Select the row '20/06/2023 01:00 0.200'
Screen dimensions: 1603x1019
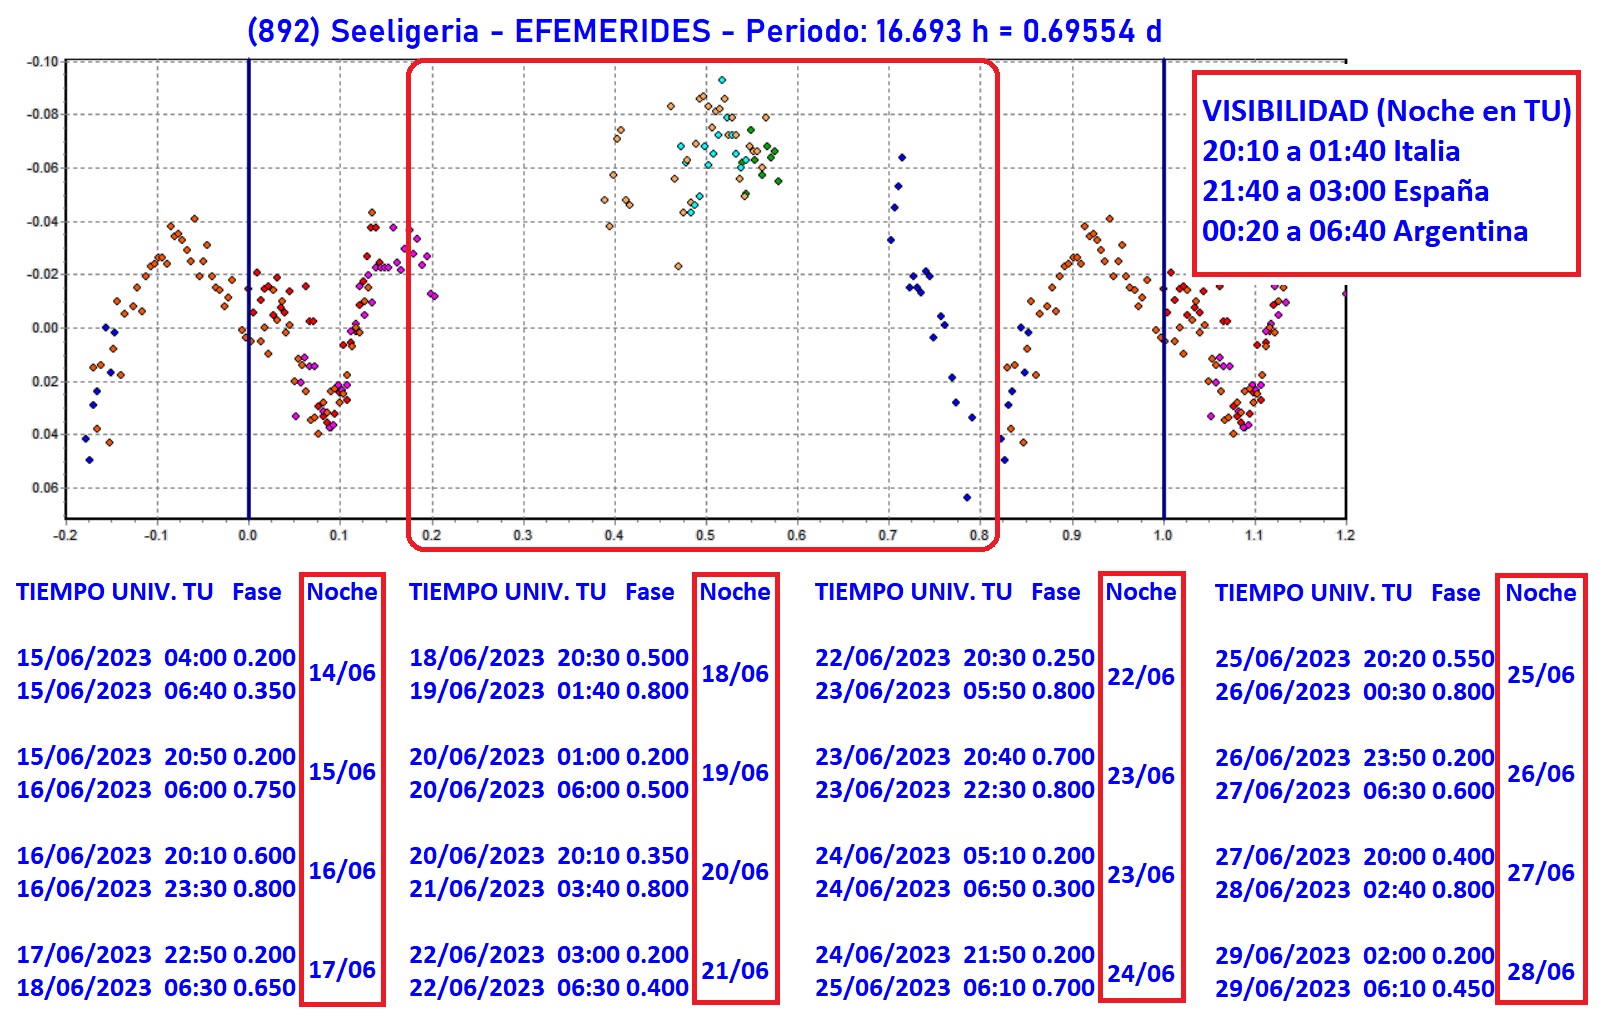pos(549,757)
